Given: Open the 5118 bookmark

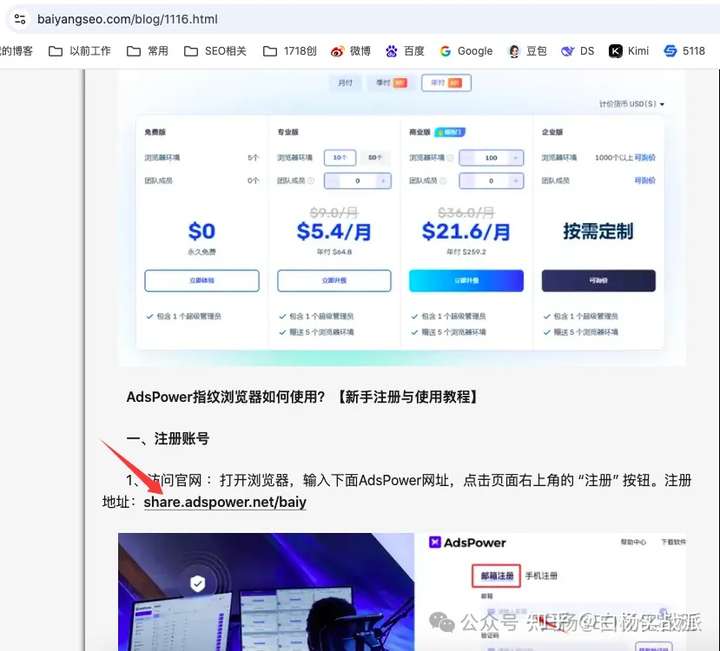Looking at the screenshot, I should click(x=684, y=51).
